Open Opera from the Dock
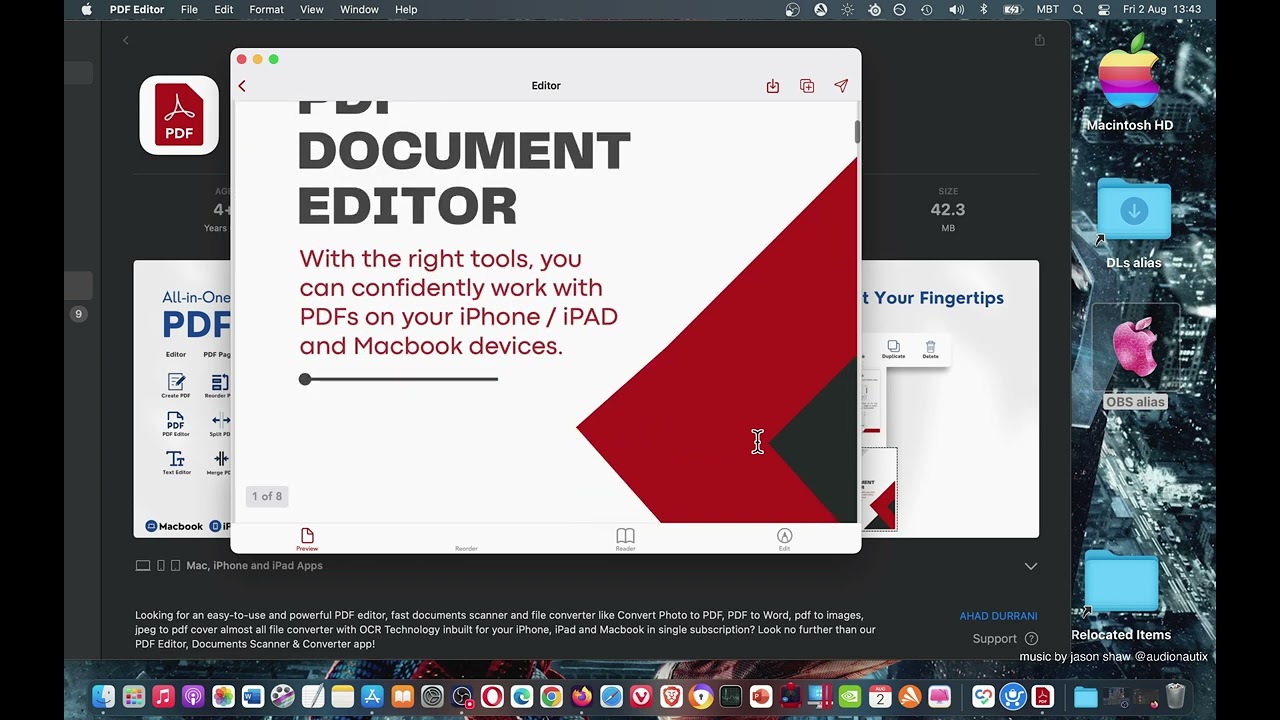 click(x=492, y=696)
